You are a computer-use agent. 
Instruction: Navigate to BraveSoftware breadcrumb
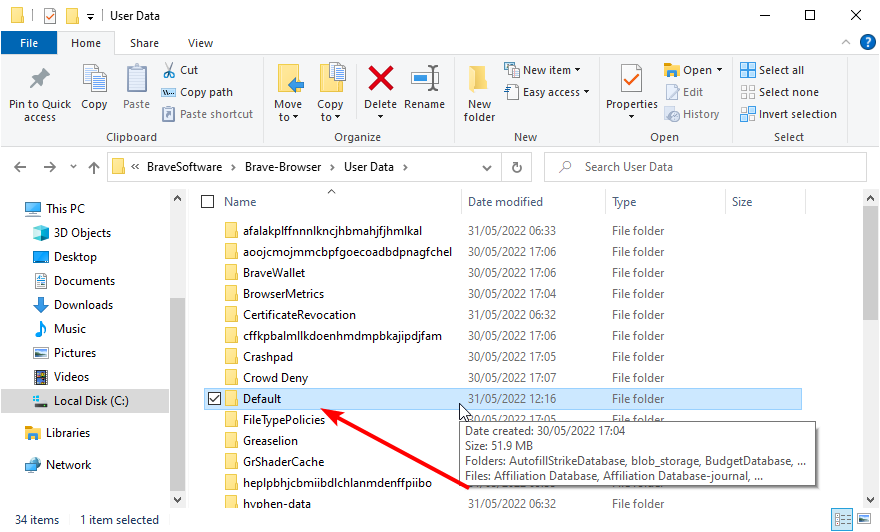click(184, 167)
